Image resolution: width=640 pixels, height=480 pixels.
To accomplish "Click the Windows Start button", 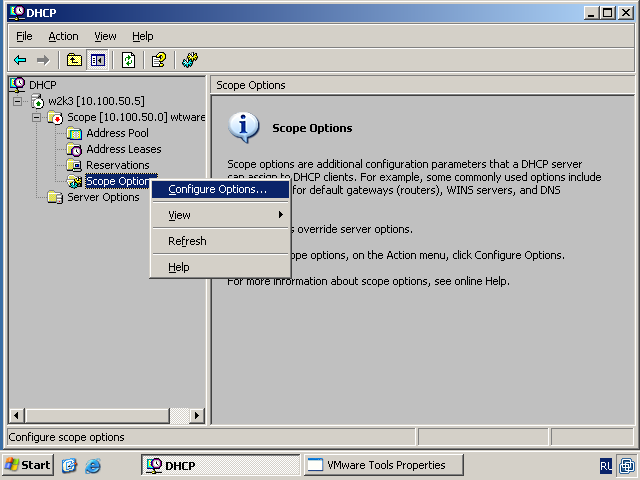I will click(27, 465).
